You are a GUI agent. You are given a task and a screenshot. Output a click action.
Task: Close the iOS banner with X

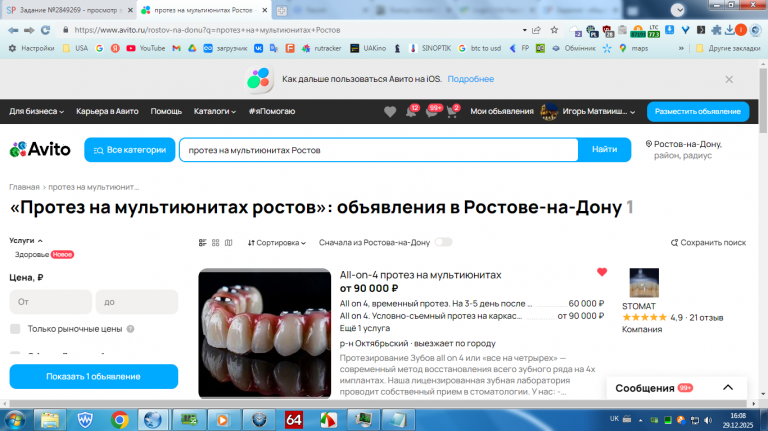[729, 79]
